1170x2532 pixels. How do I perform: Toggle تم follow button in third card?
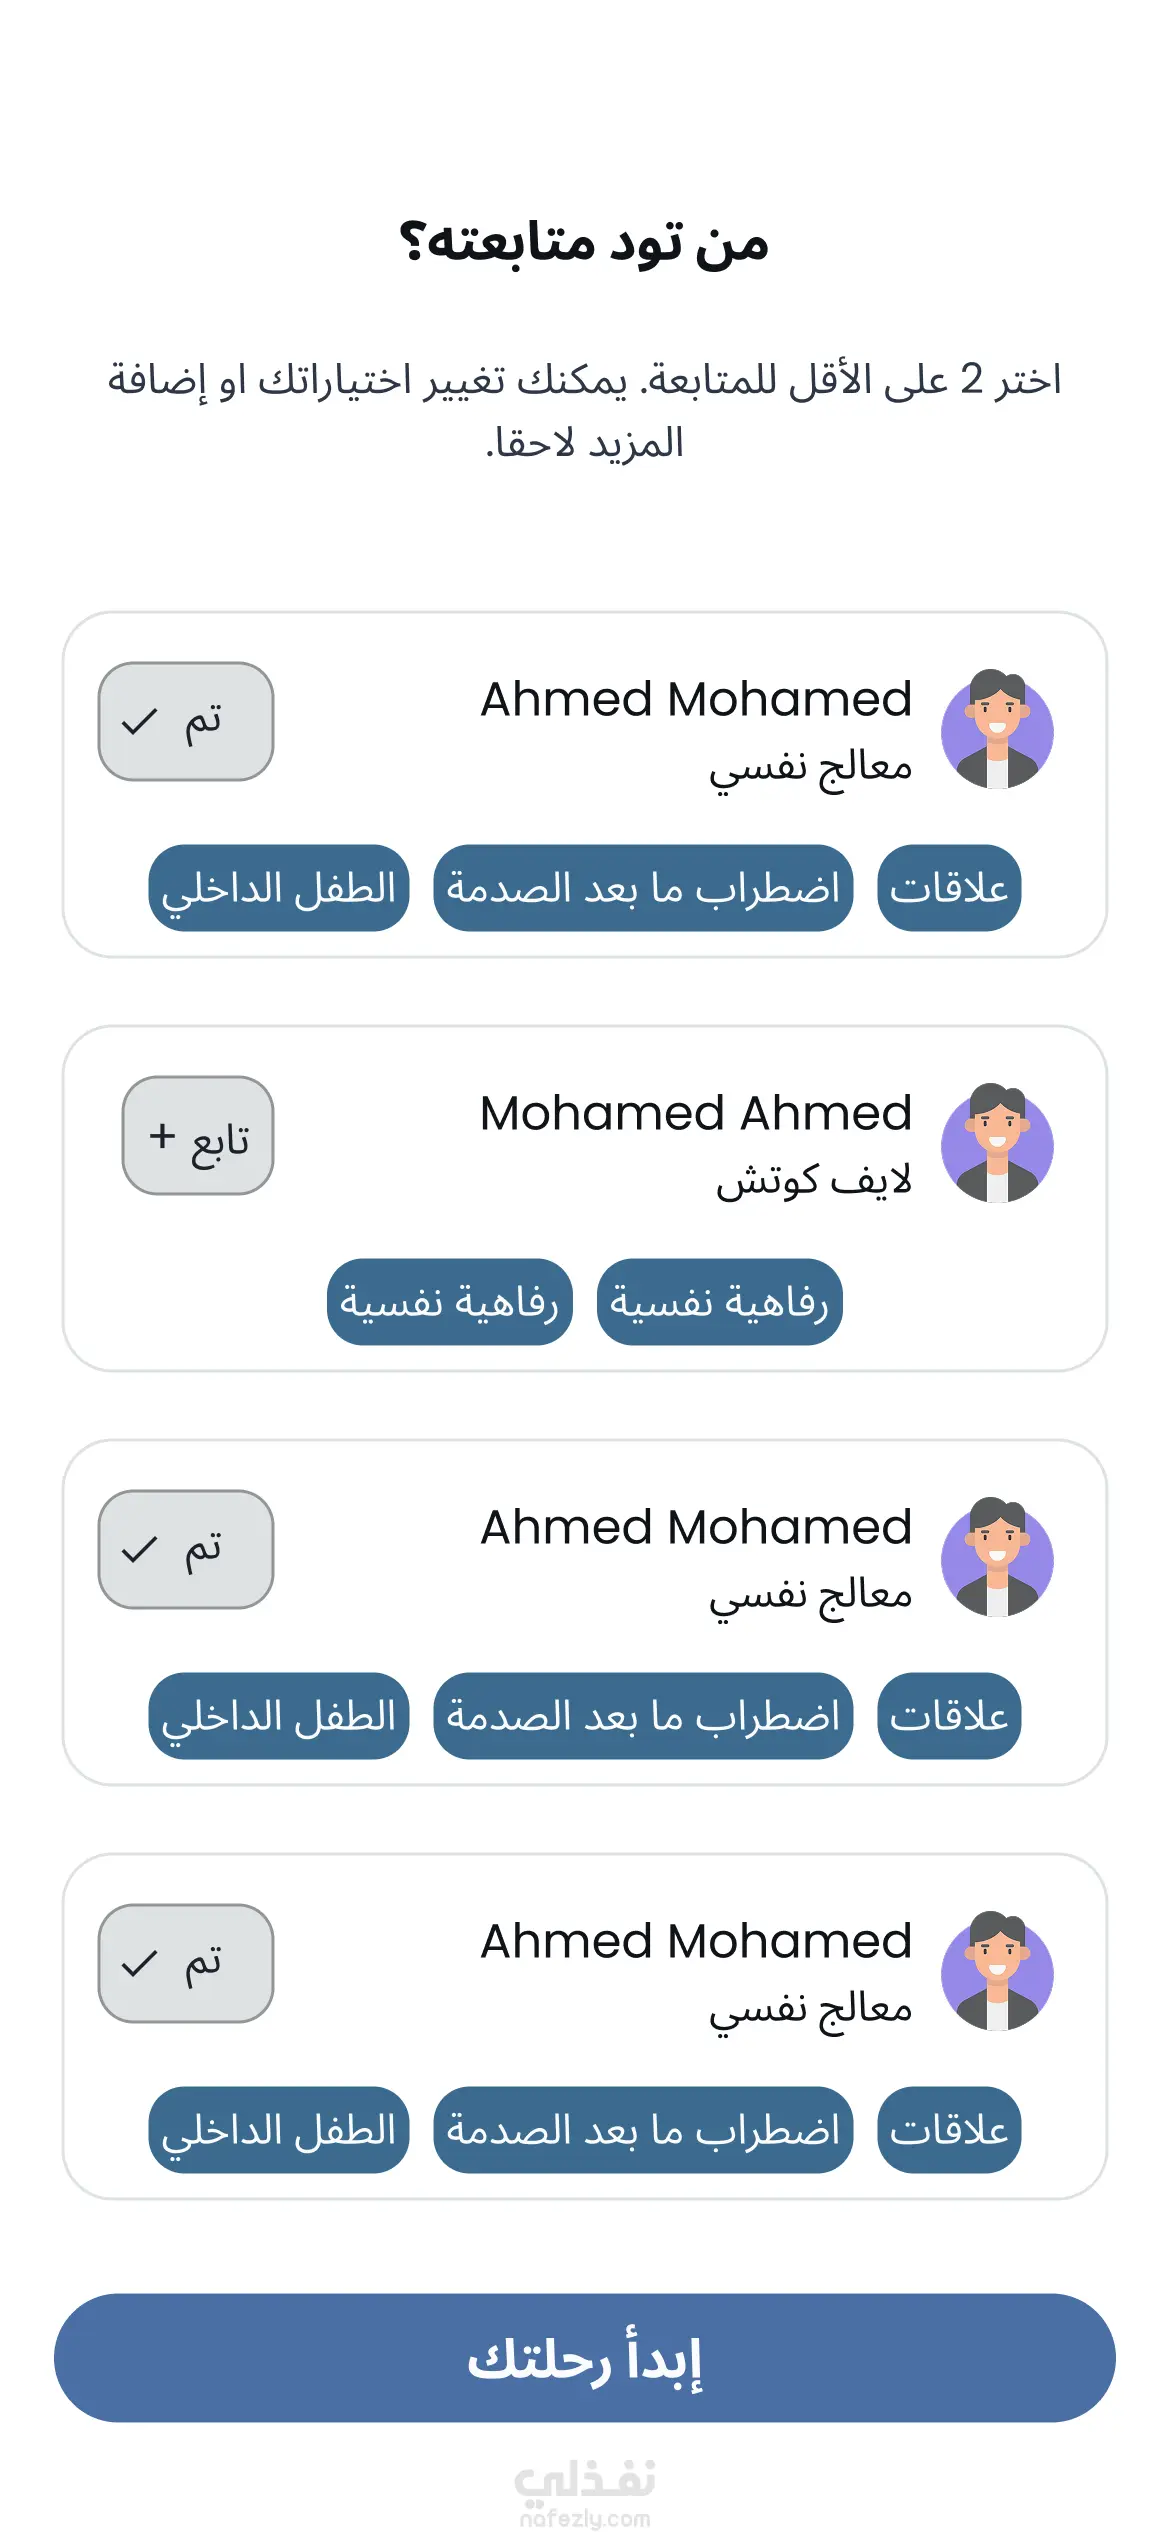(x=186, y=1549)
